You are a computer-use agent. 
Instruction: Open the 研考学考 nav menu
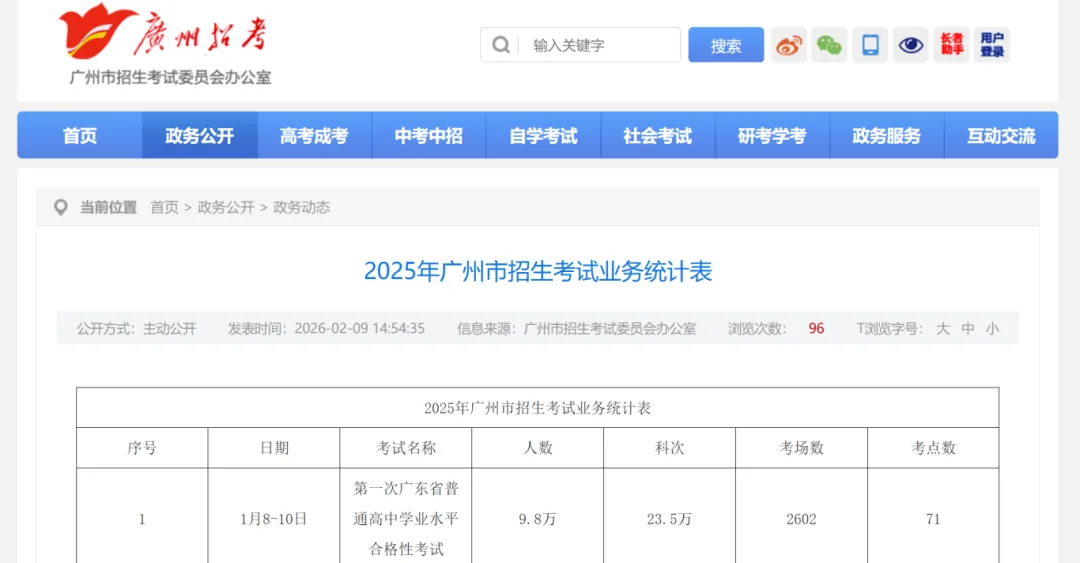[772, 136]
